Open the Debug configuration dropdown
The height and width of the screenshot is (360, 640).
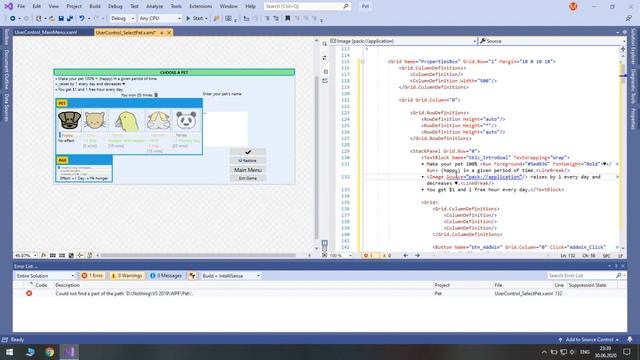coord(122,18)
